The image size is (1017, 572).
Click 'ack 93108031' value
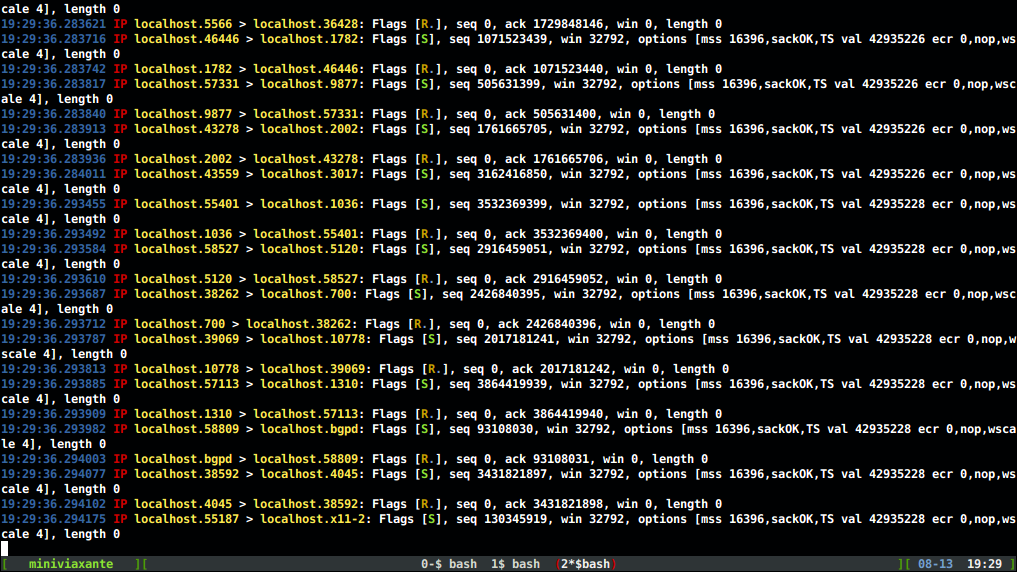[x=547, y=459]
